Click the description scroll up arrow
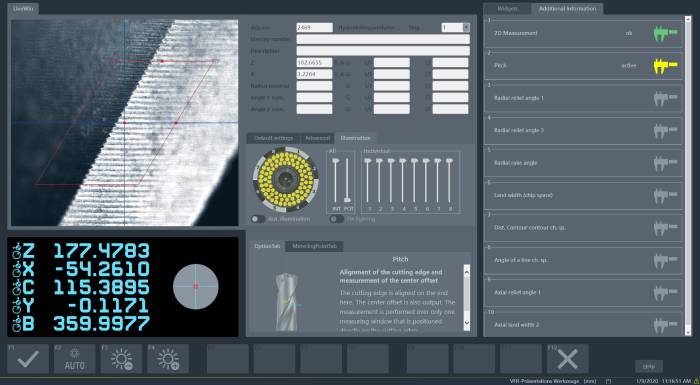700x385 pixels. [x=467, y=270]
